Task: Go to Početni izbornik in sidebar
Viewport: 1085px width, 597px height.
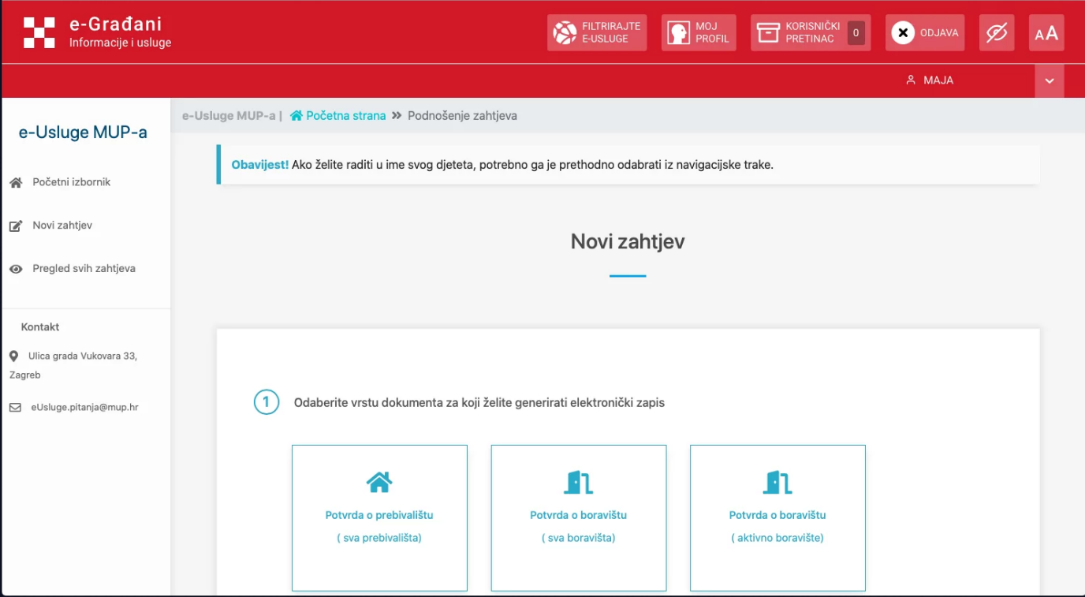Action: pyautogui.click(x=70, y=182)
